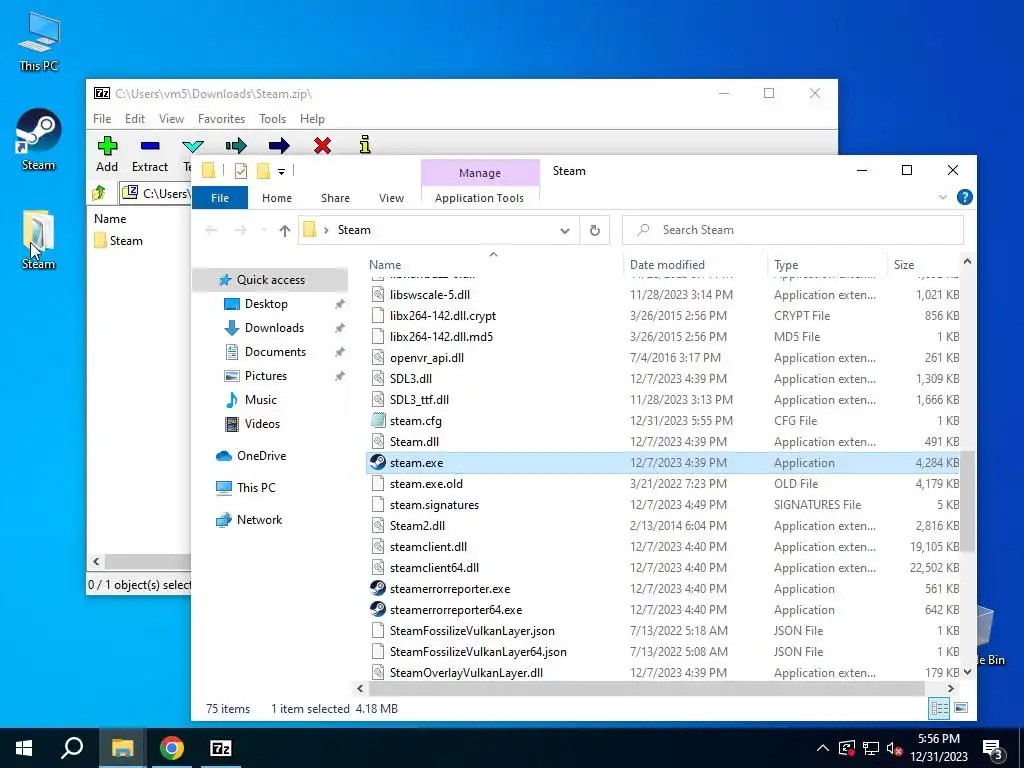
Task: Click the Add button in 7-Zip toolbar
Action: tap(107, 154)
